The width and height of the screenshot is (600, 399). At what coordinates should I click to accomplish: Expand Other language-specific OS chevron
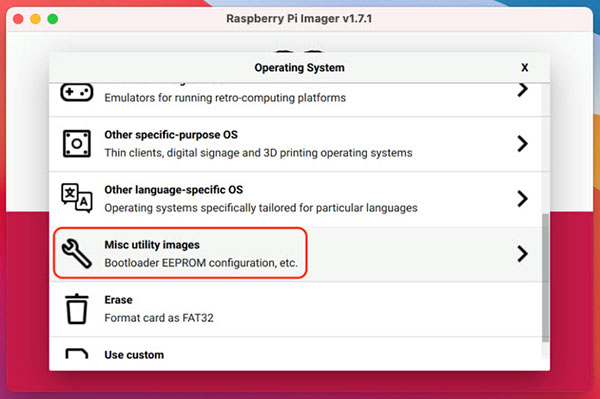click(x=522, y=199)
